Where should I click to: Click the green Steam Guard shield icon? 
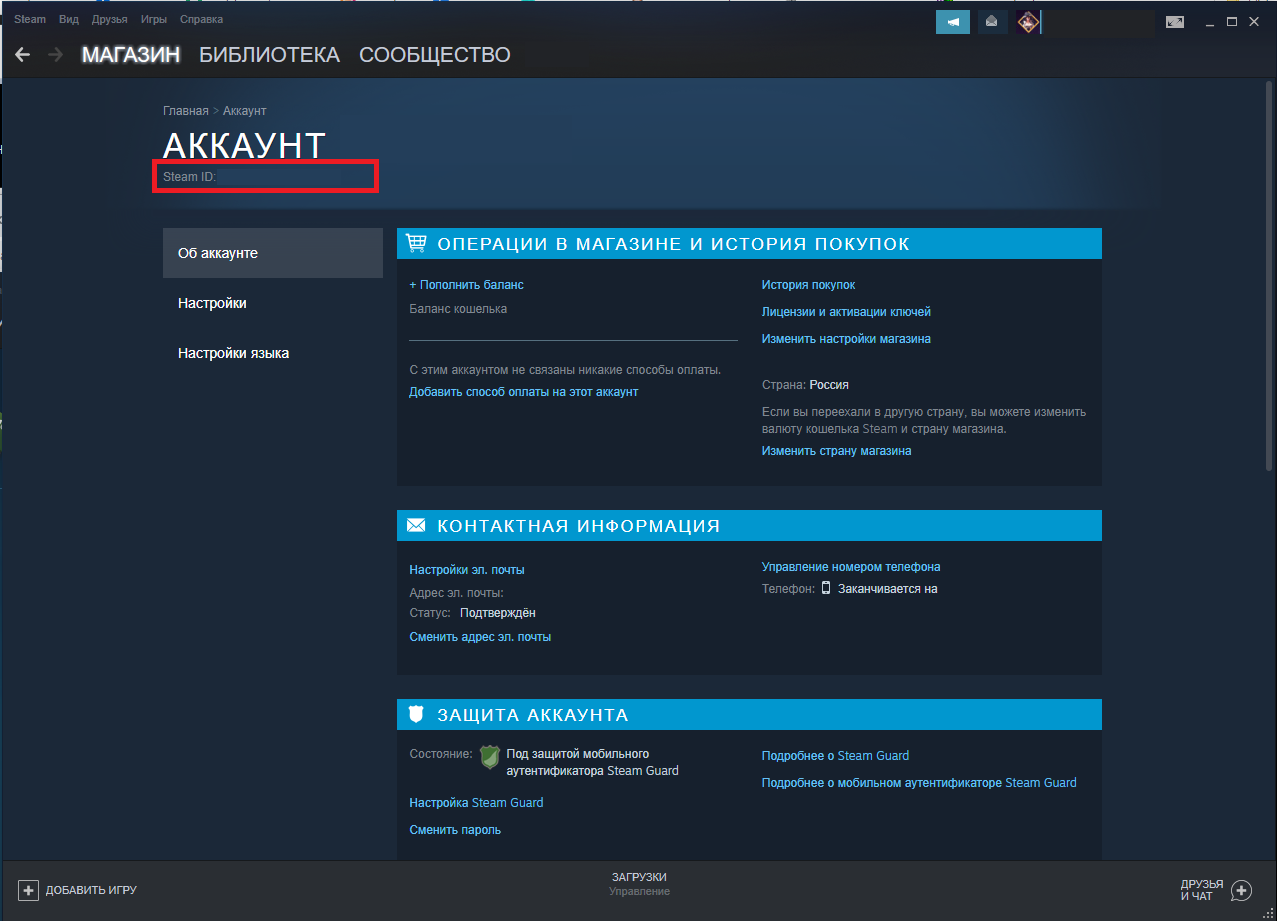tap(489, 757)
